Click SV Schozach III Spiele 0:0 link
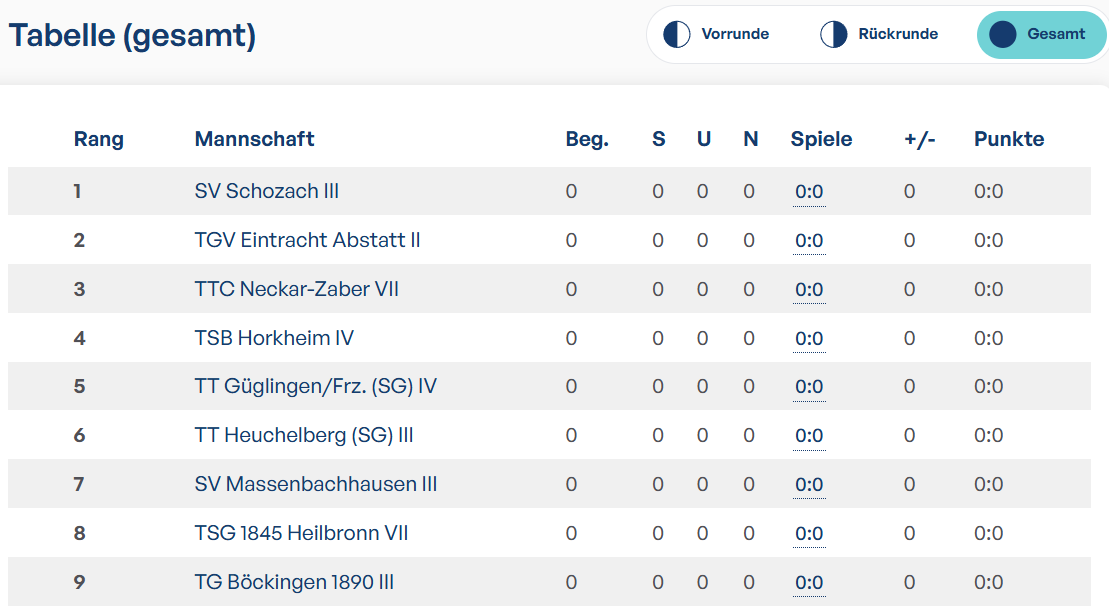 [809, 192]
